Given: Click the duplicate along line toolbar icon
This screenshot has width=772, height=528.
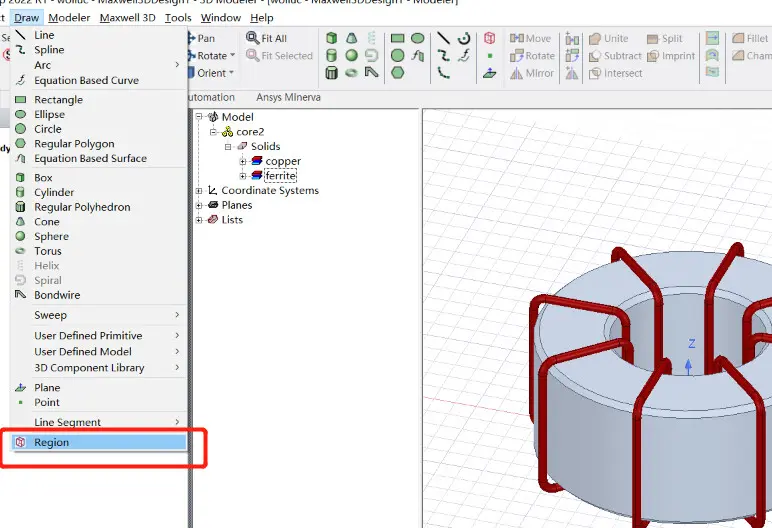Looking at the screenshot, I should 572,38.
